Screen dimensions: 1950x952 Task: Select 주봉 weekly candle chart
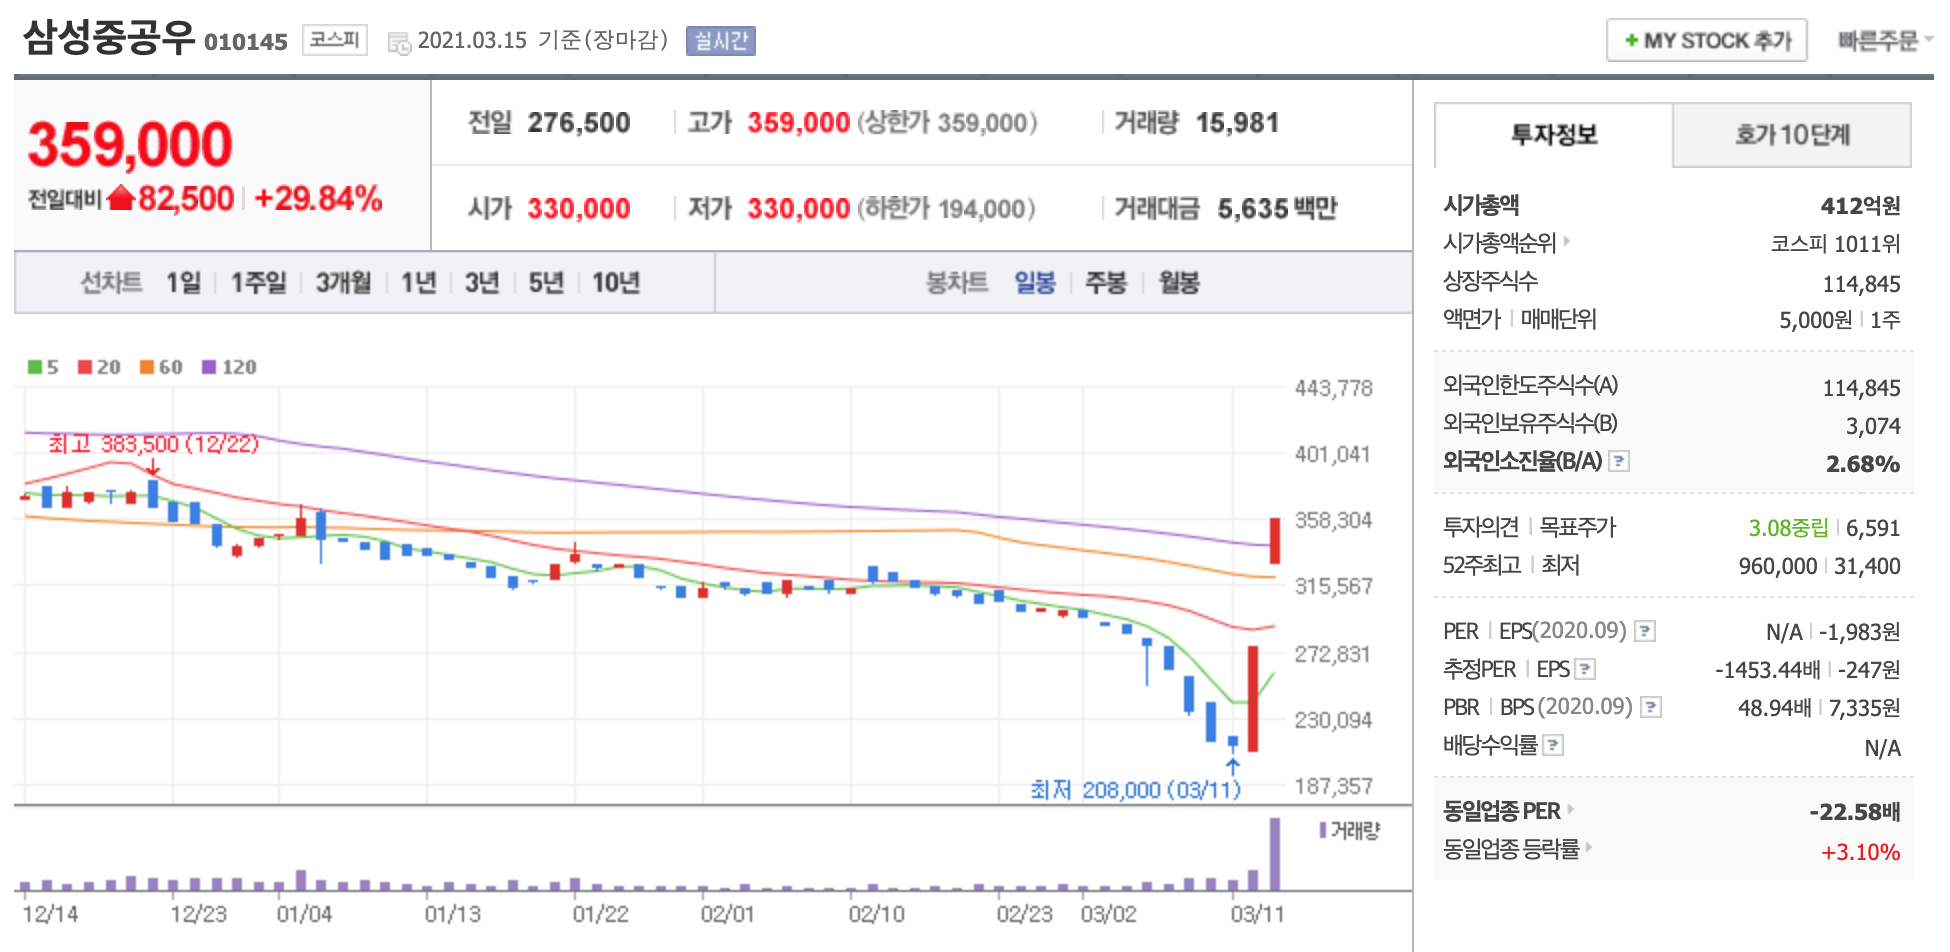click(1106, 283)
